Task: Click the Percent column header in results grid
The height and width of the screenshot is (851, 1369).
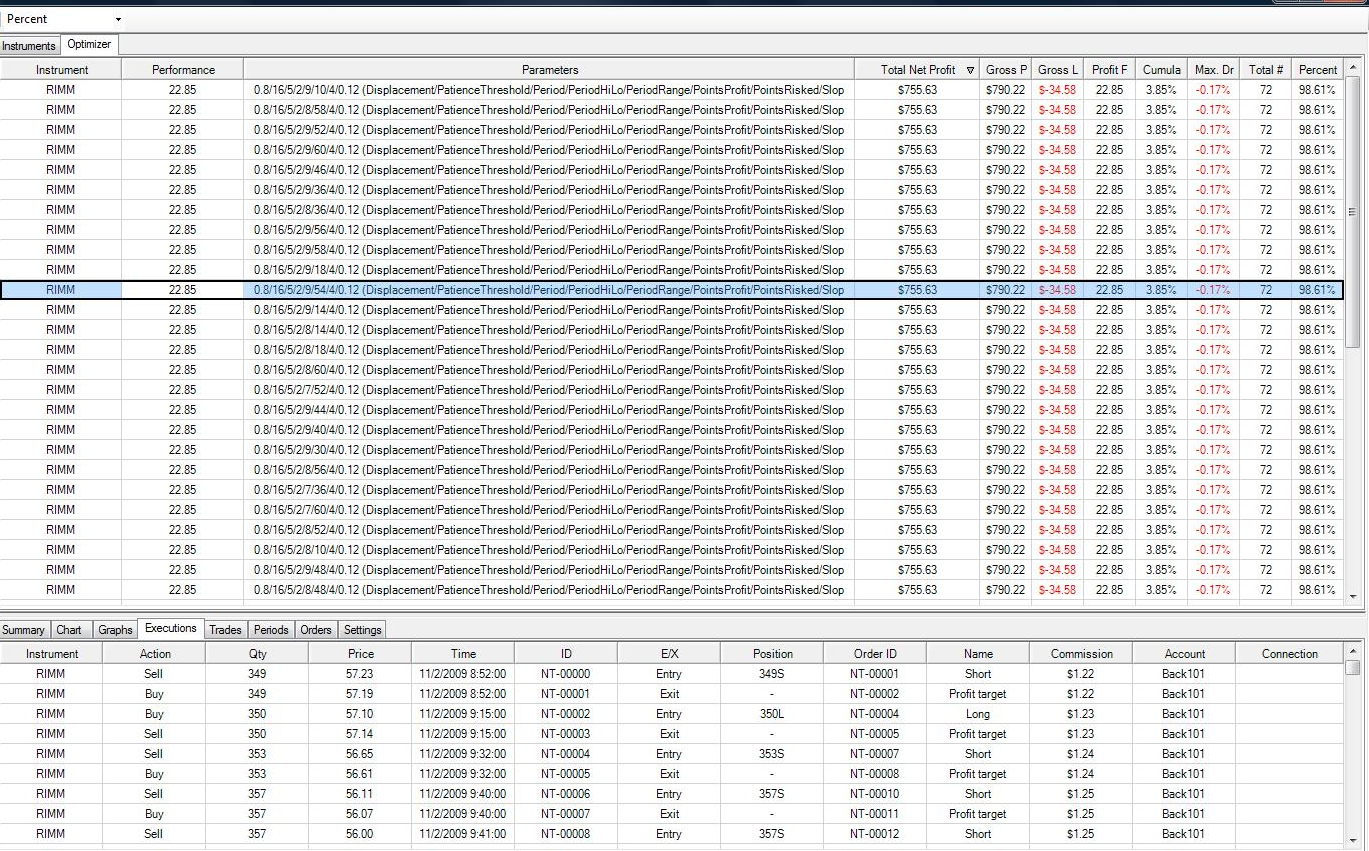Action: click(x=1318, y=70)
